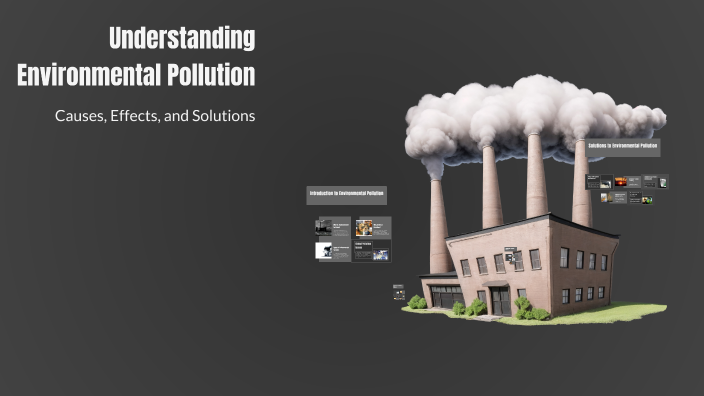This screenshot has height=396, width=704.
Task: Open the small topic cluster on the factory wall
Action: point(510,254)
